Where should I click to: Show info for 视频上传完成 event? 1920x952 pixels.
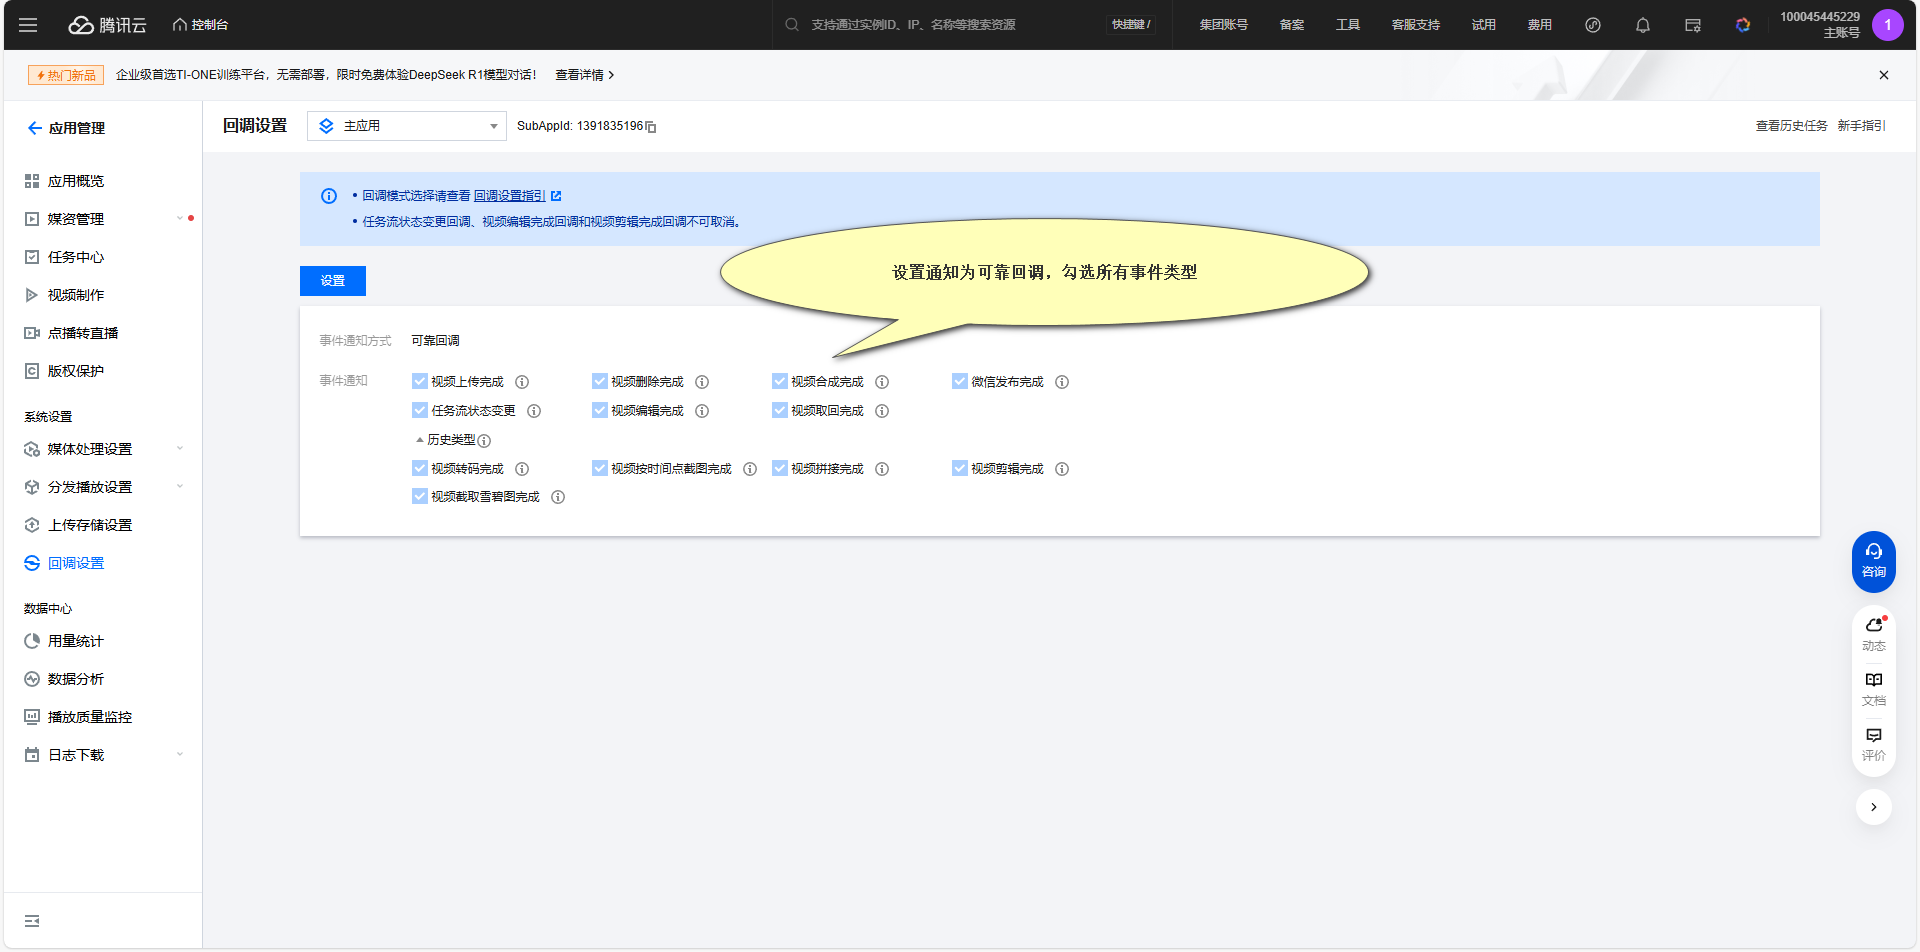pos(522,382)
